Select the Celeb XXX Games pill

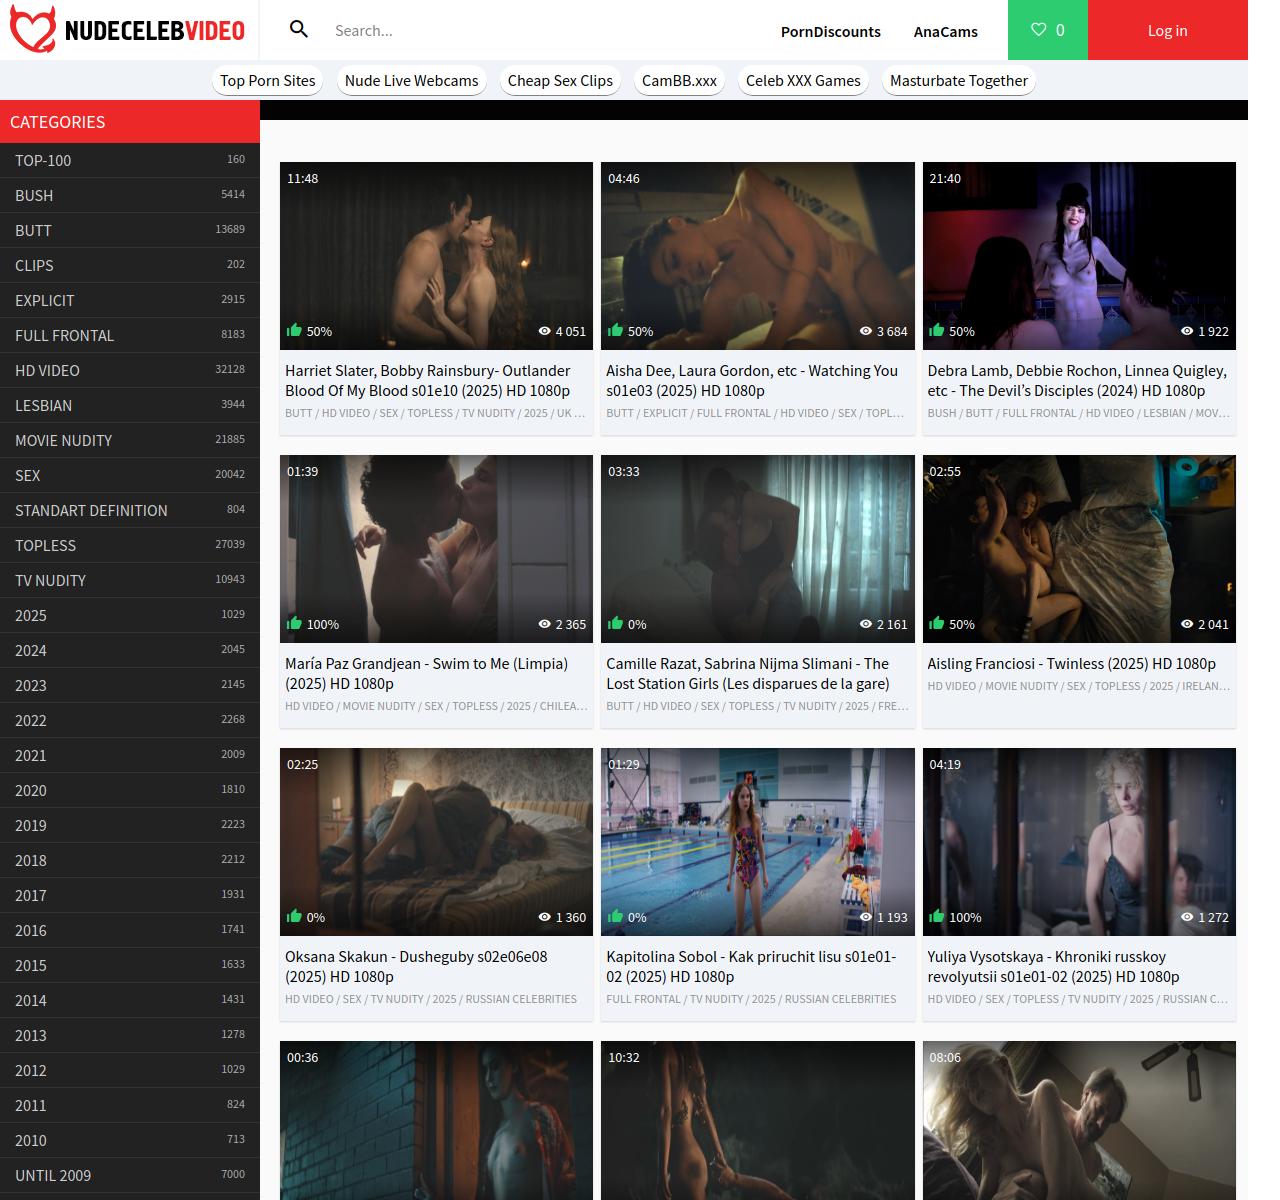click(x=802, y=81)
